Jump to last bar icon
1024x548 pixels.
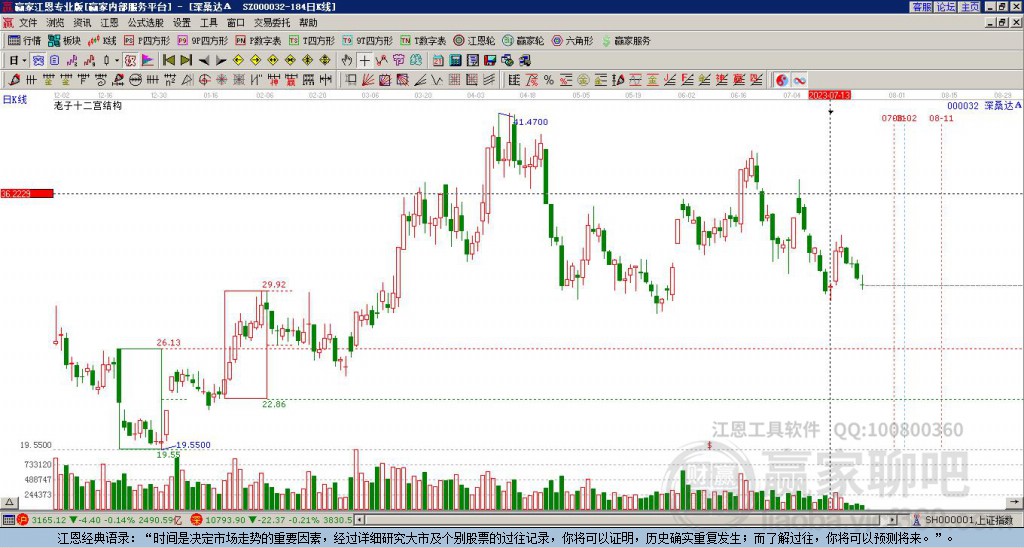186,61
